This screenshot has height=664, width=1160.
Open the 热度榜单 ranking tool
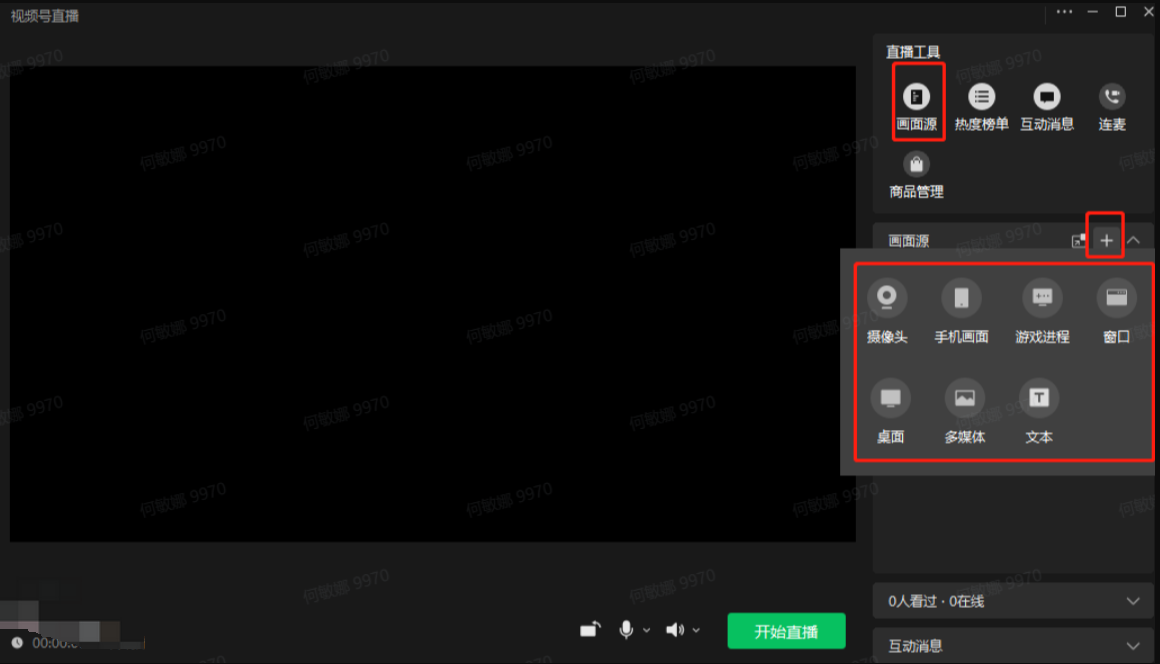(981, 105)
